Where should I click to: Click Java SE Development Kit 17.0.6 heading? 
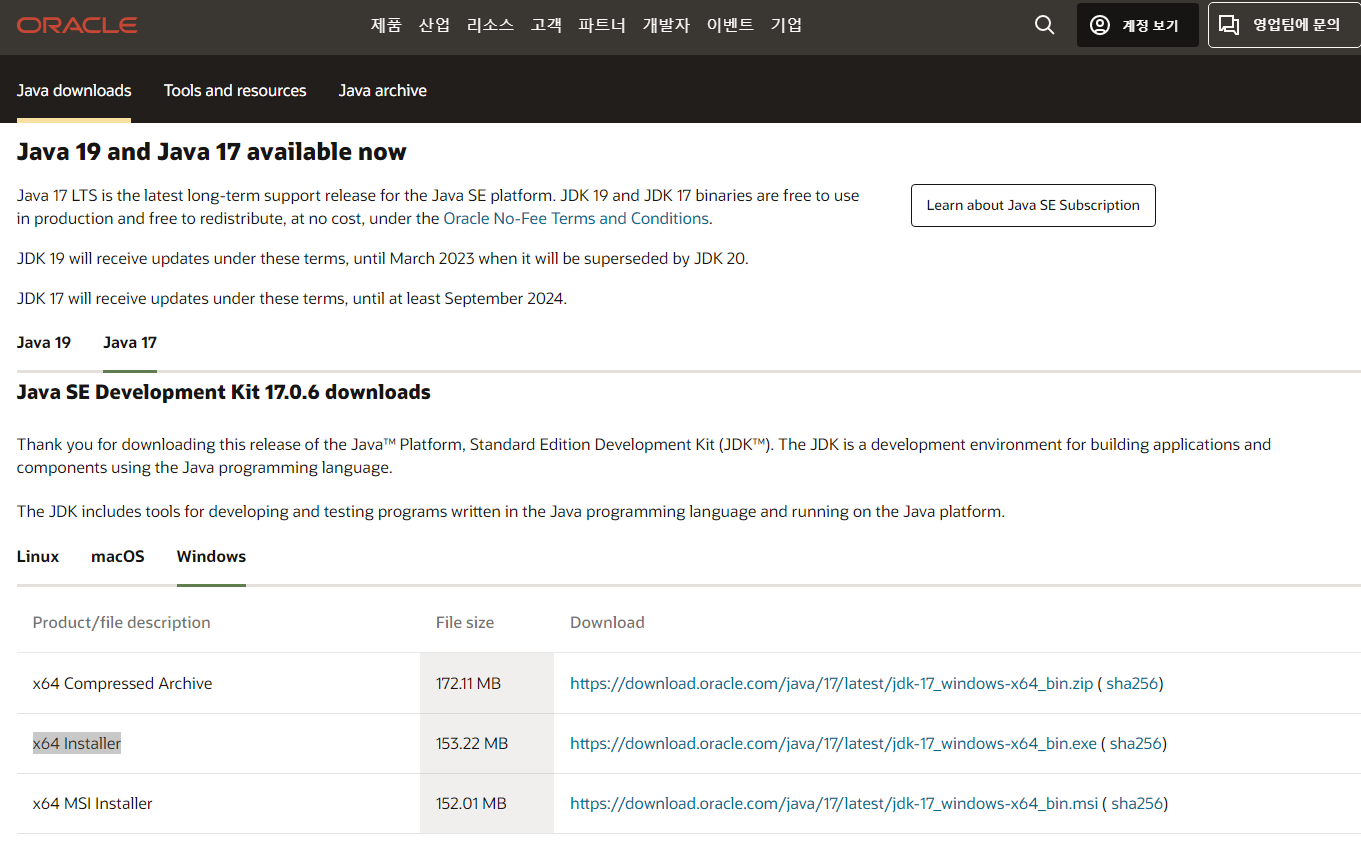coord(224,392)
